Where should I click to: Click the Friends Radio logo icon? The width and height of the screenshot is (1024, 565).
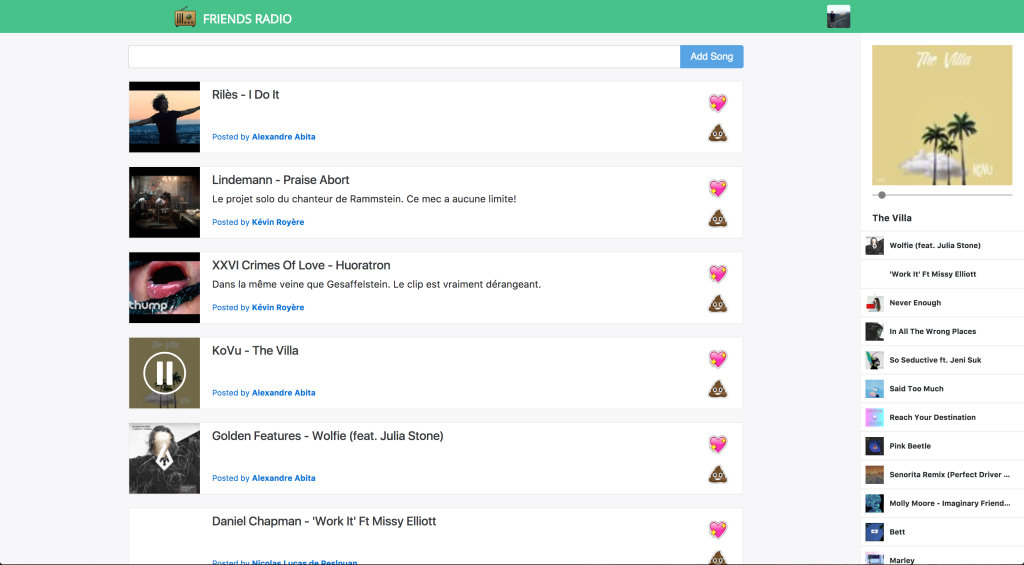pos(185,17)
